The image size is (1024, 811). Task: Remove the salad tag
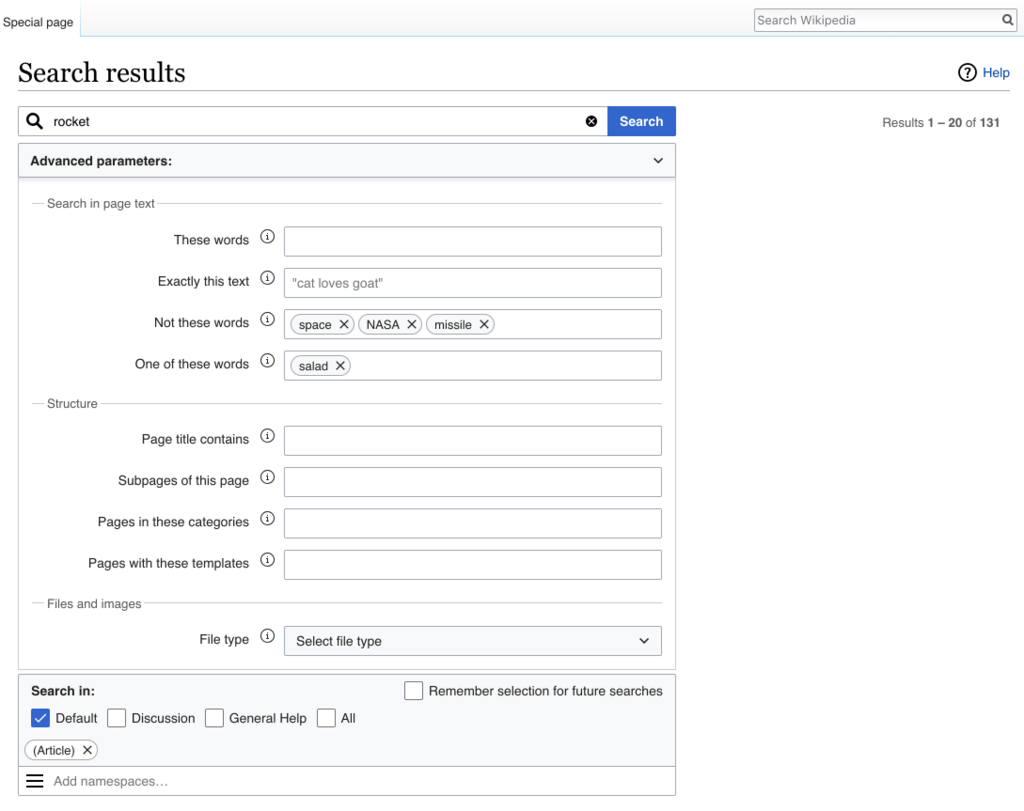click(x=340, y=366)
